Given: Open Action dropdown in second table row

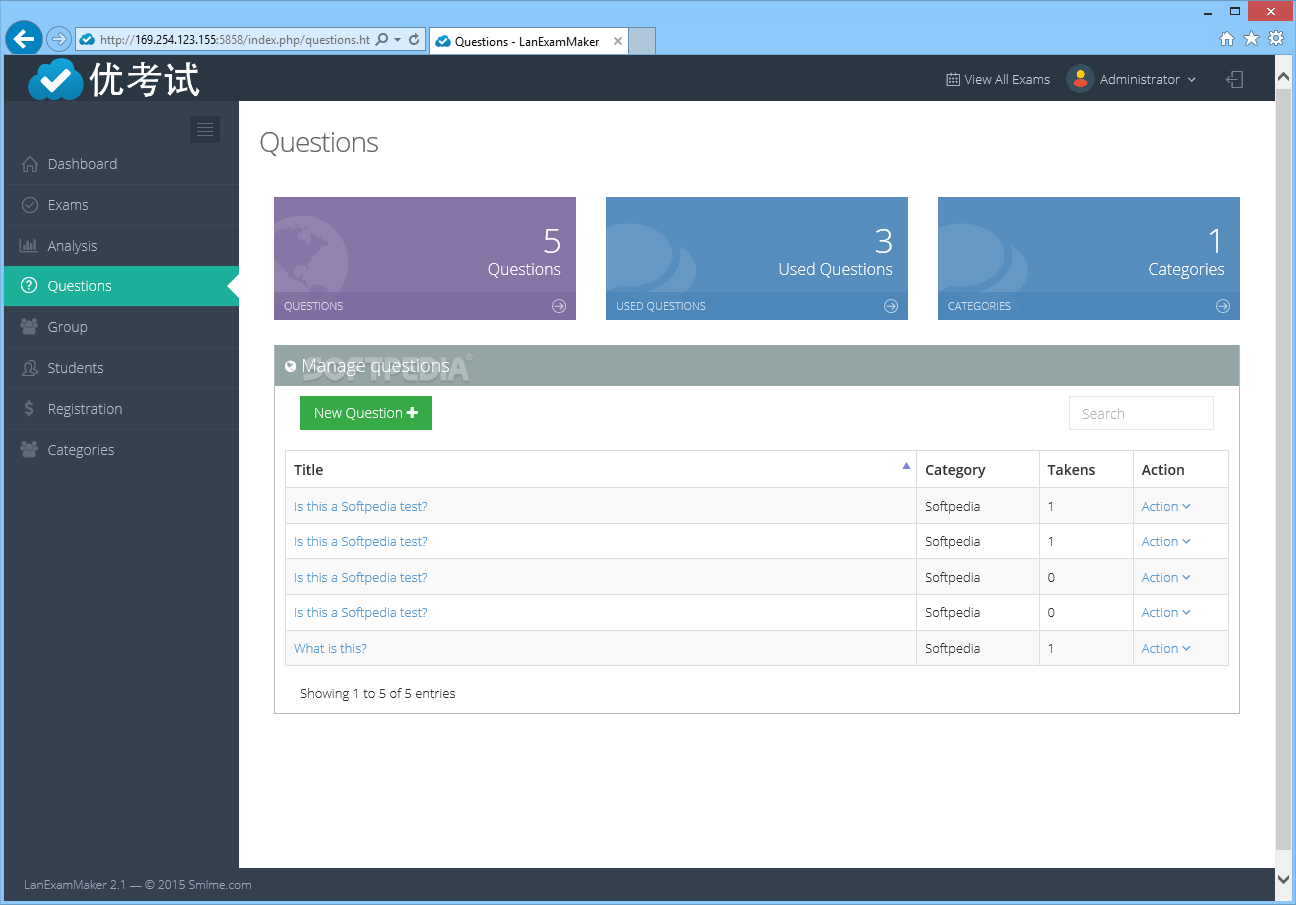Looking at the screenshot, I should [1166, 541].
